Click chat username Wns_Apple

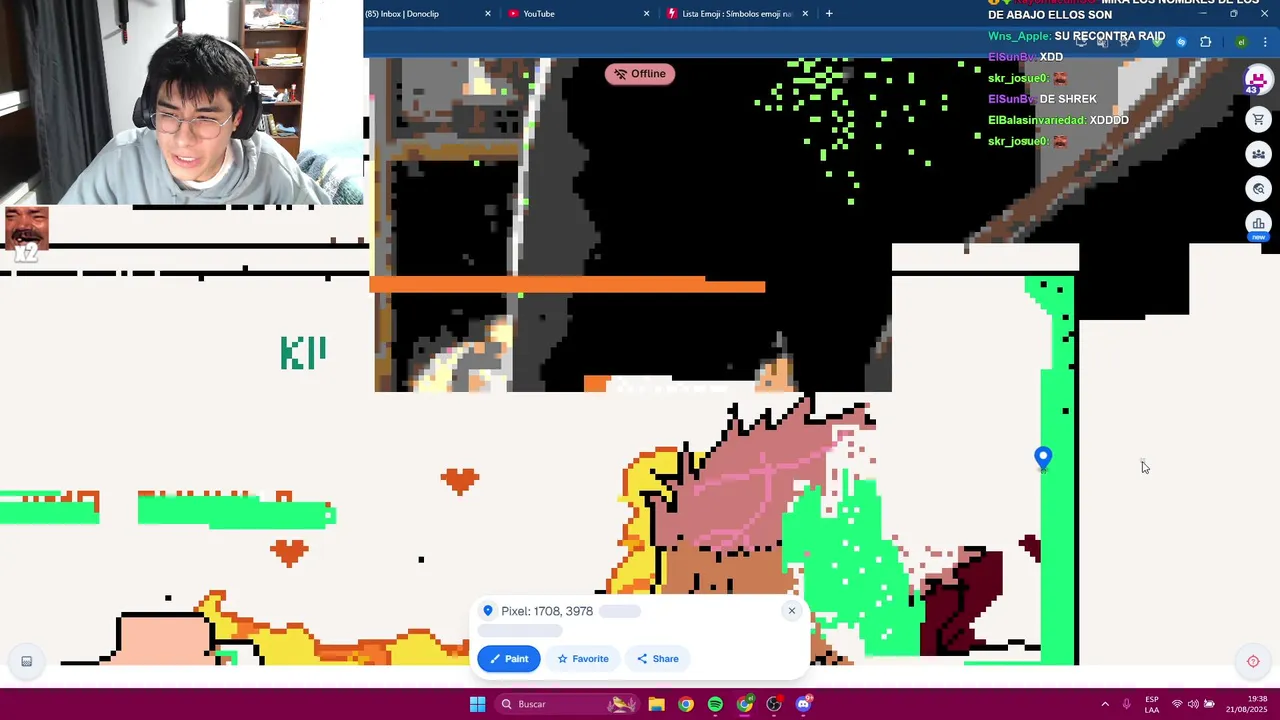point(1019,36)
